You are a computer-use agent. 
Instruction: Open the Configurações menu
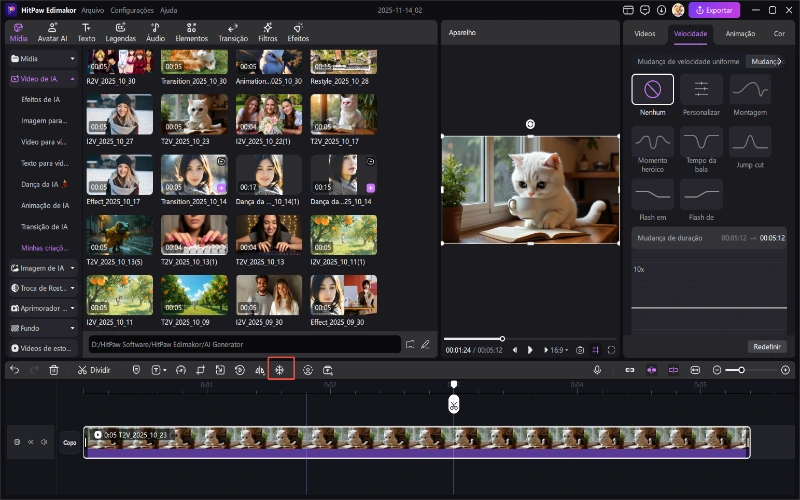(x=132, y=9)
